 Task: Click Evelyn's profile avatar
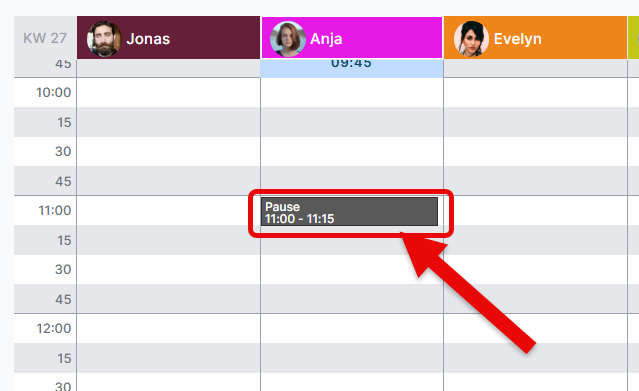(x=471, y=39)
